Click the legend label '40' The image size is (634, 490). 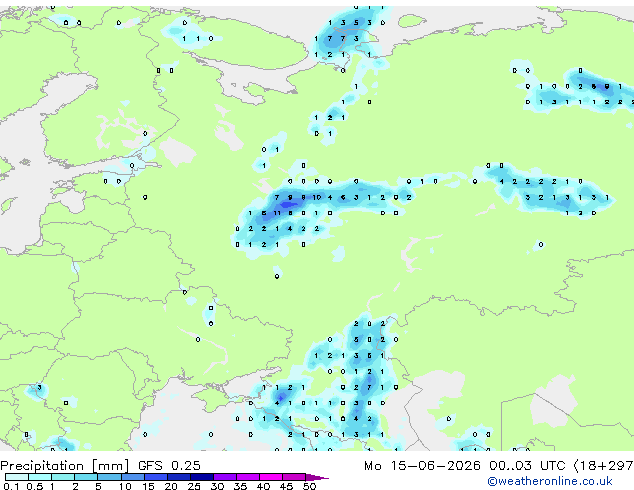263,486
